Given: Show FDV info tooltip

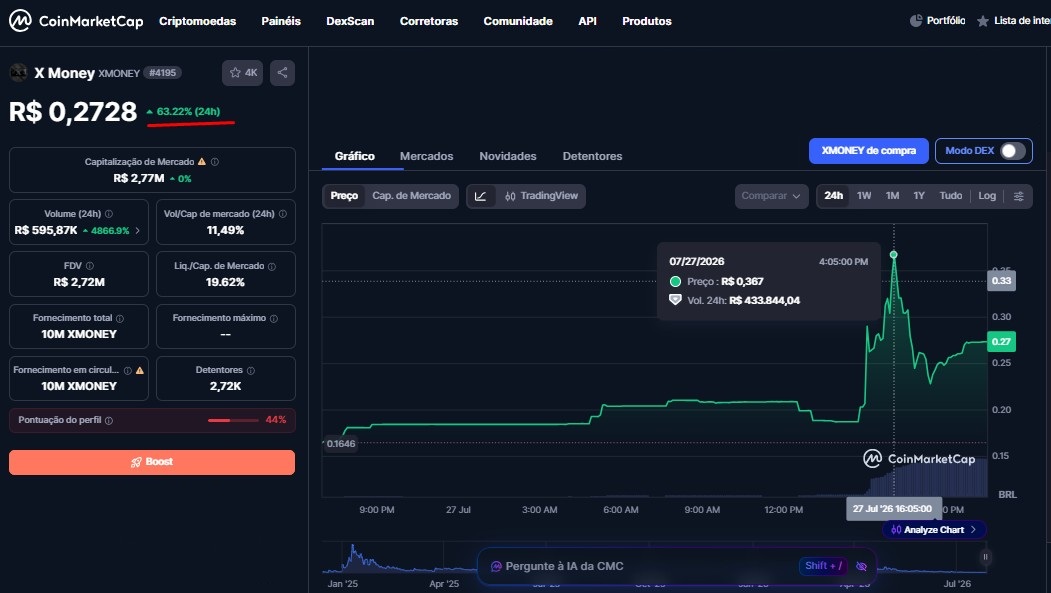Looking at the screenshot, I should [90, 266].
